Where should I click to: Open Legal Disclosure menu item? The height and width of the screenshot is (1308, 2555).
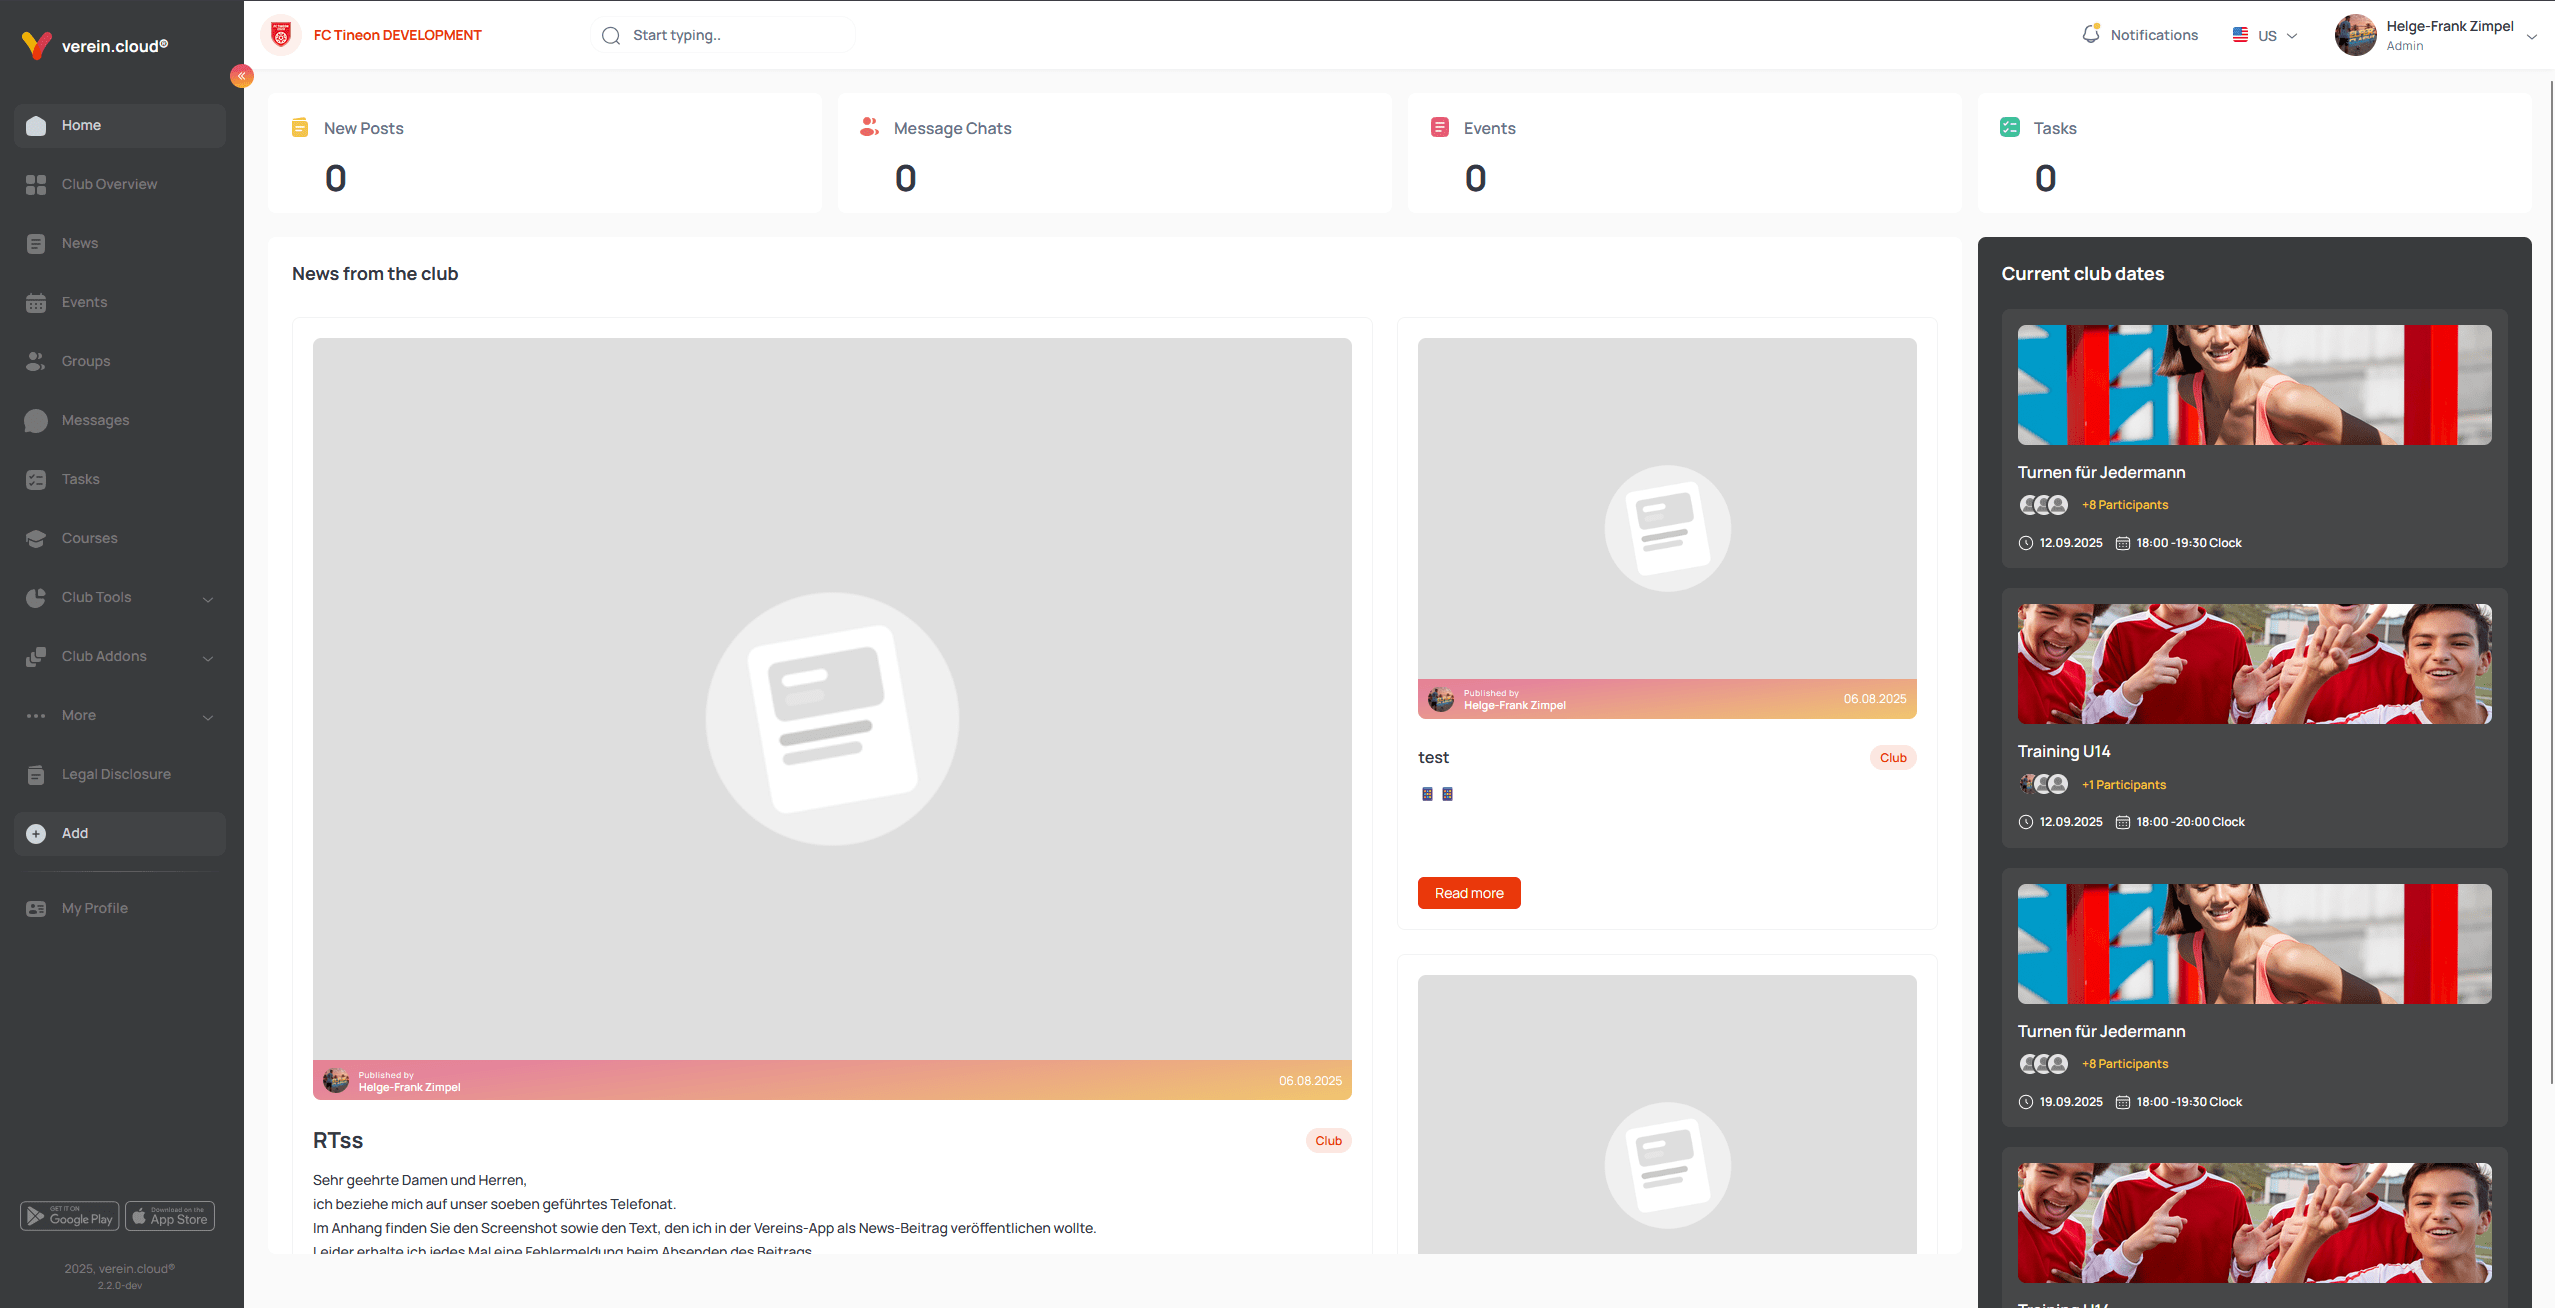(116, 775)
